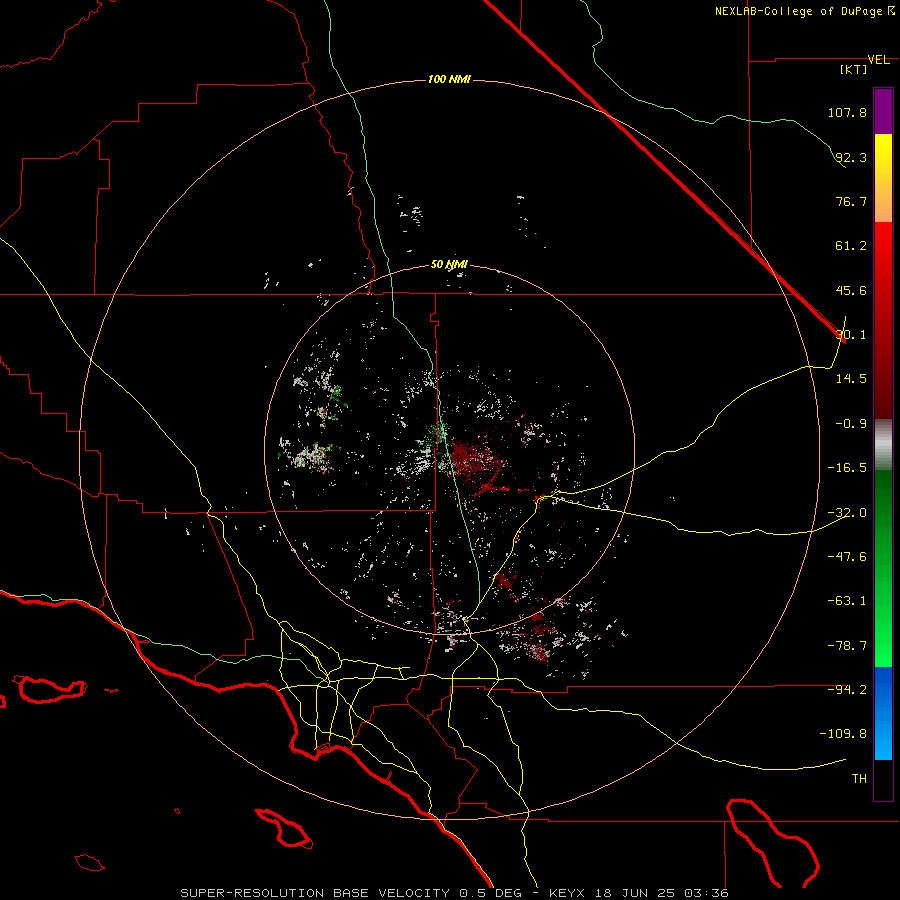Image resolution: width=900 pixels, height=900 pixels.
Task: Select the -63.1 velocity scale value
Action: pos(847,601)
